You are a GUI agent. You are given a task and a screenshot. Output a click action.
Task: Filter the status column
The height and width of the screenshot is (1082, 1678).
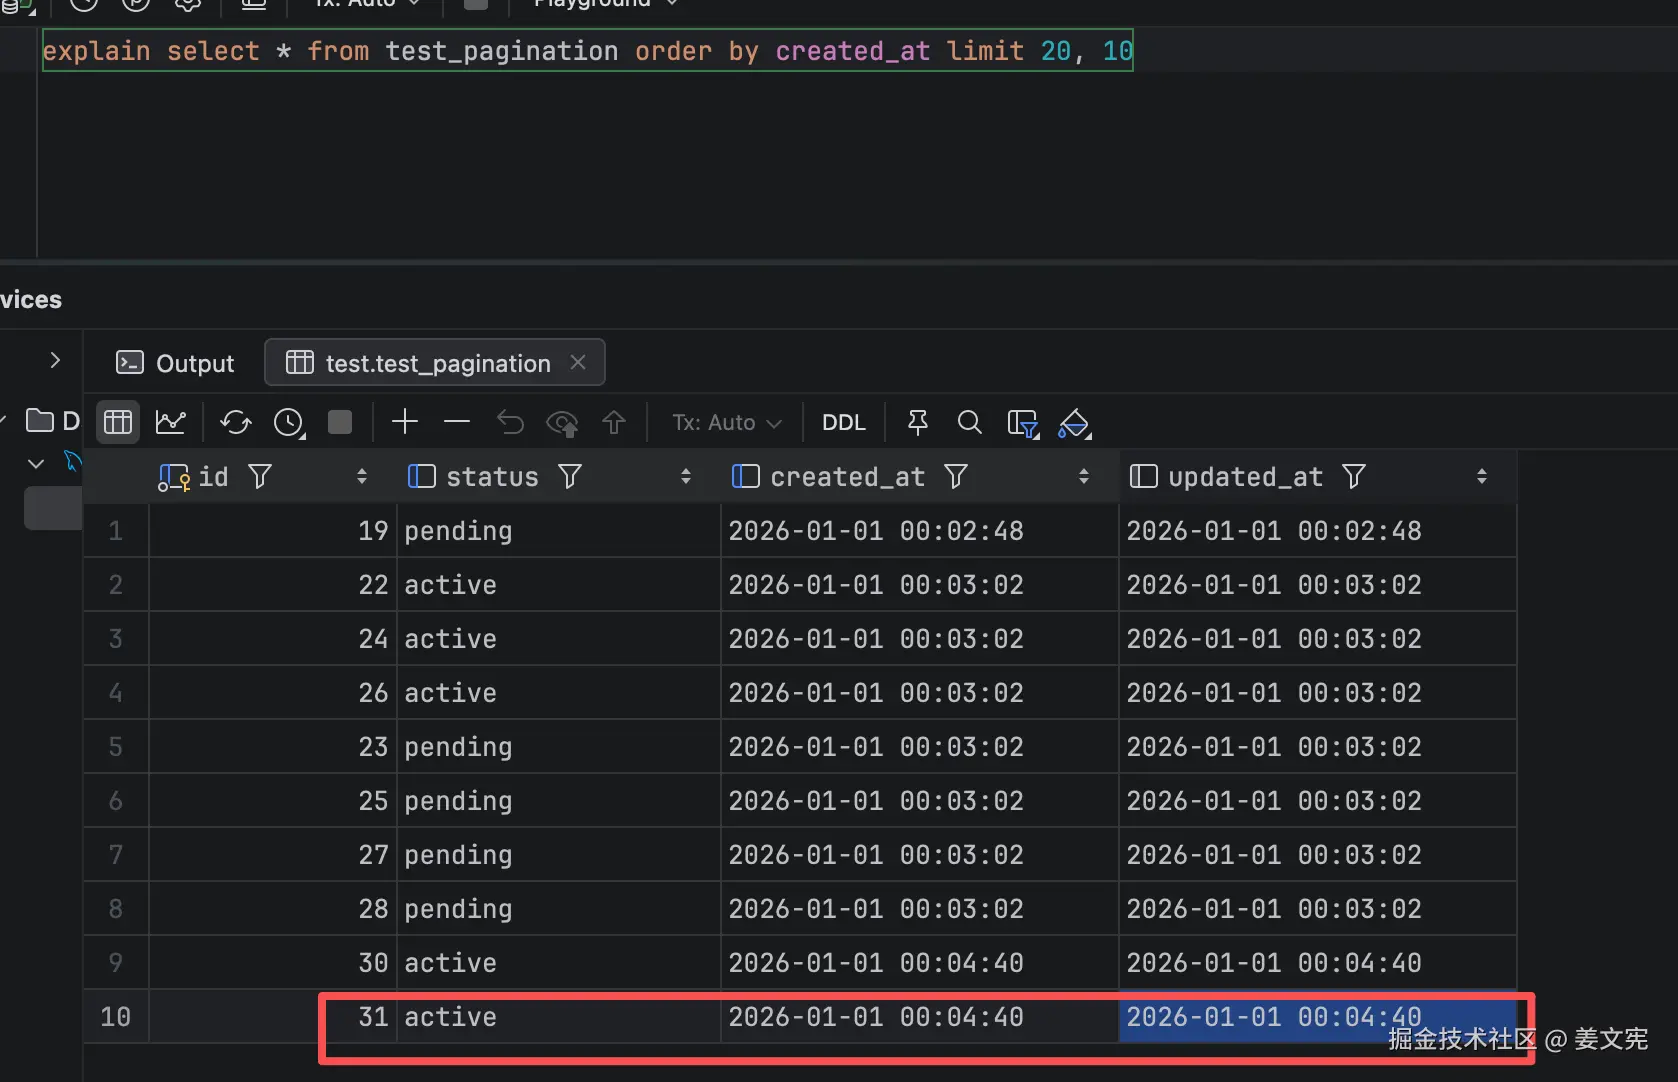tap(570, 477)
